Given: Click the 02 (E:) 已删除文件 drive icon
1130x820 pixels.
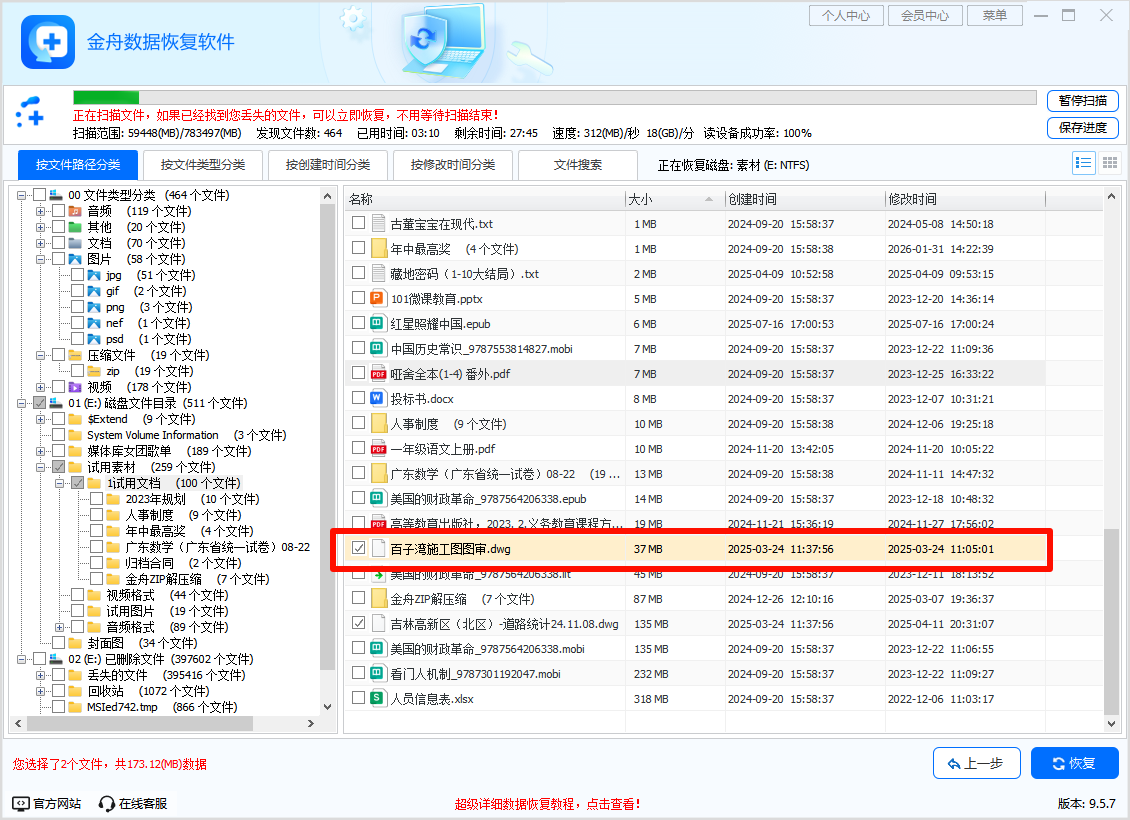Looking at the screenshot, I should pos(55,659).
